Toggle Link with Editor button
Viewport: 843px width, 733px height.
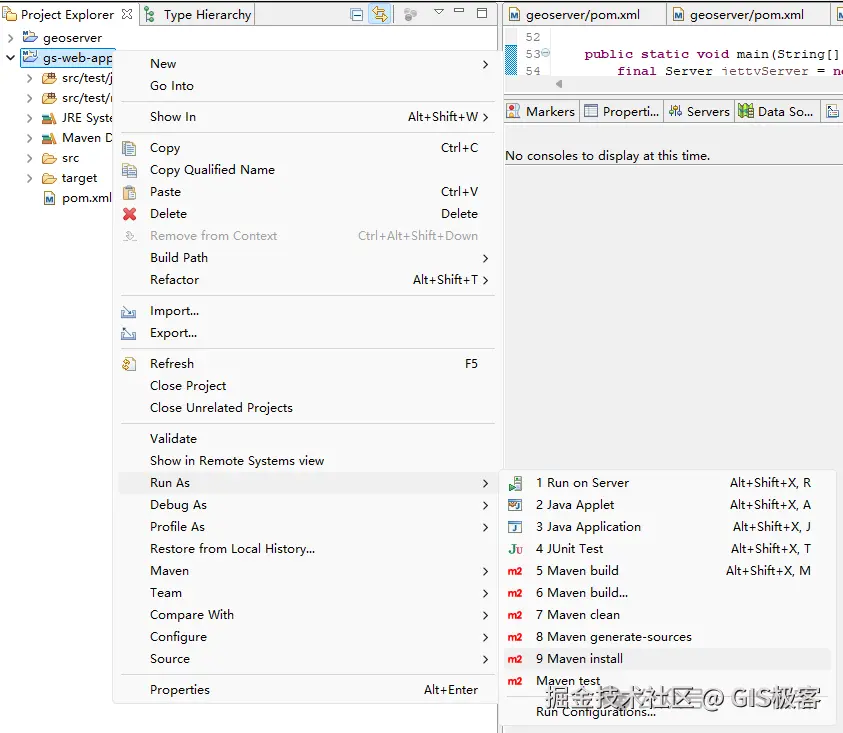pyautogui.click(x=380, y=15)
